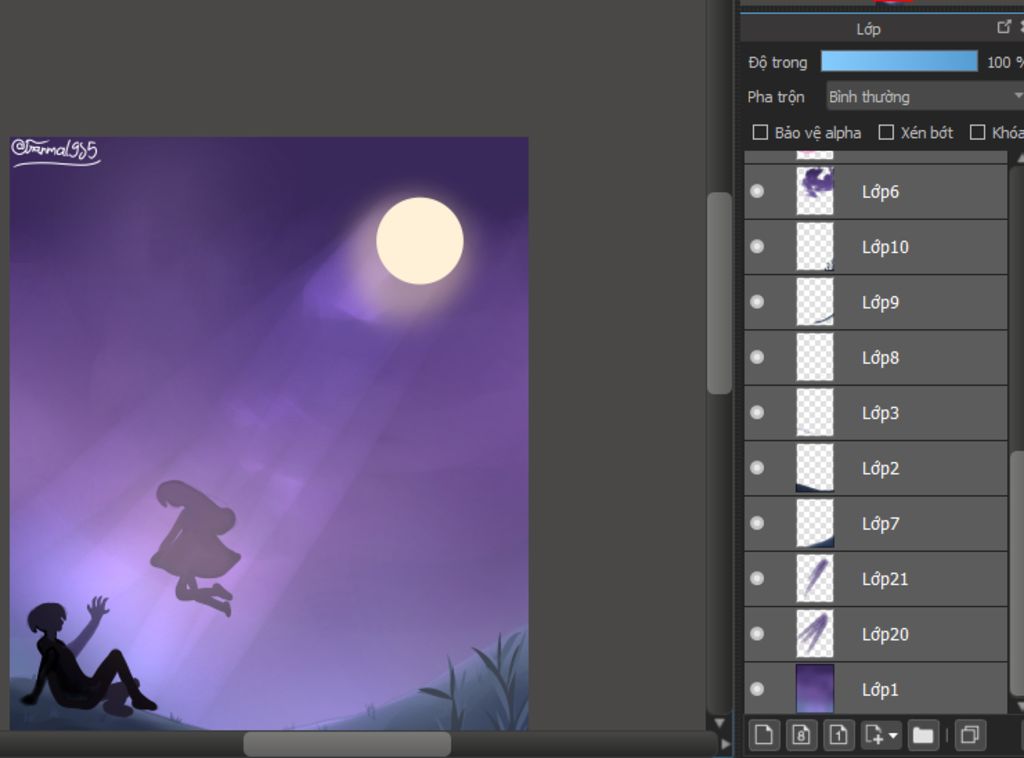Tick the Khóa lock checkbox

tap(978, 132)
